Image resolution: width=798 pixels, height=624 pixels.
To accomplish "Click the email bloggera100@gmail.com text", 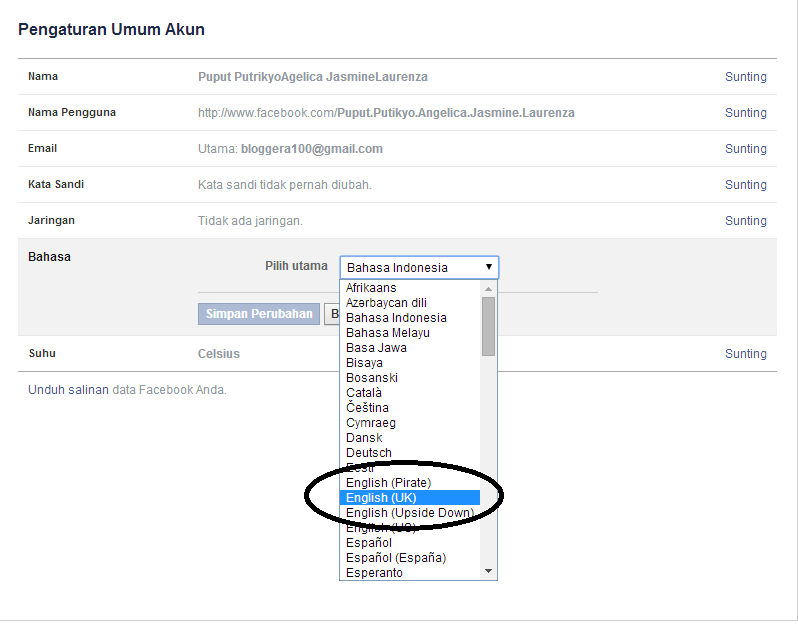I will [x=311, y=149].
